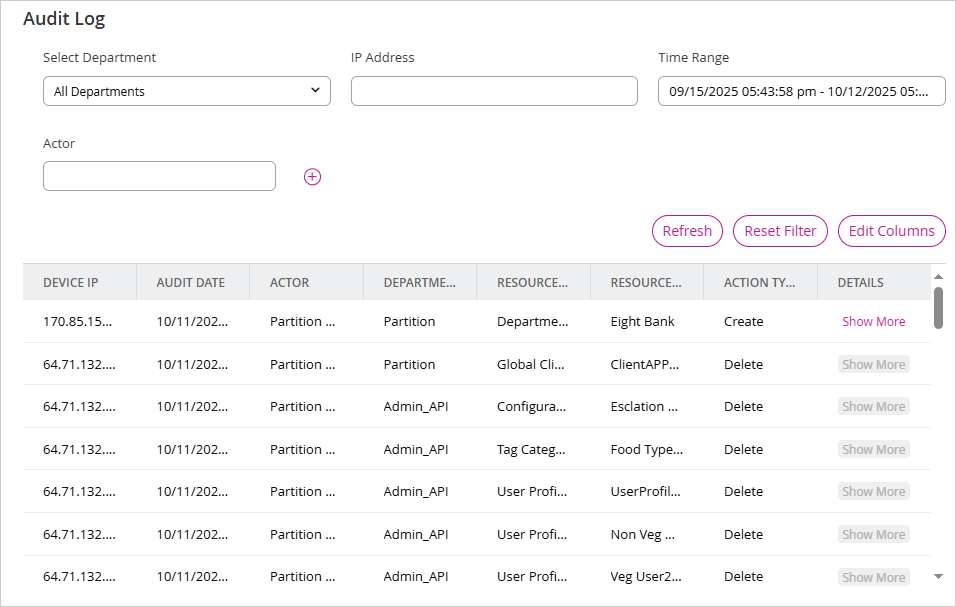Click the Tag Categ... resource type cell
This screenshot has height=607, width=956.
click(531, 450)
